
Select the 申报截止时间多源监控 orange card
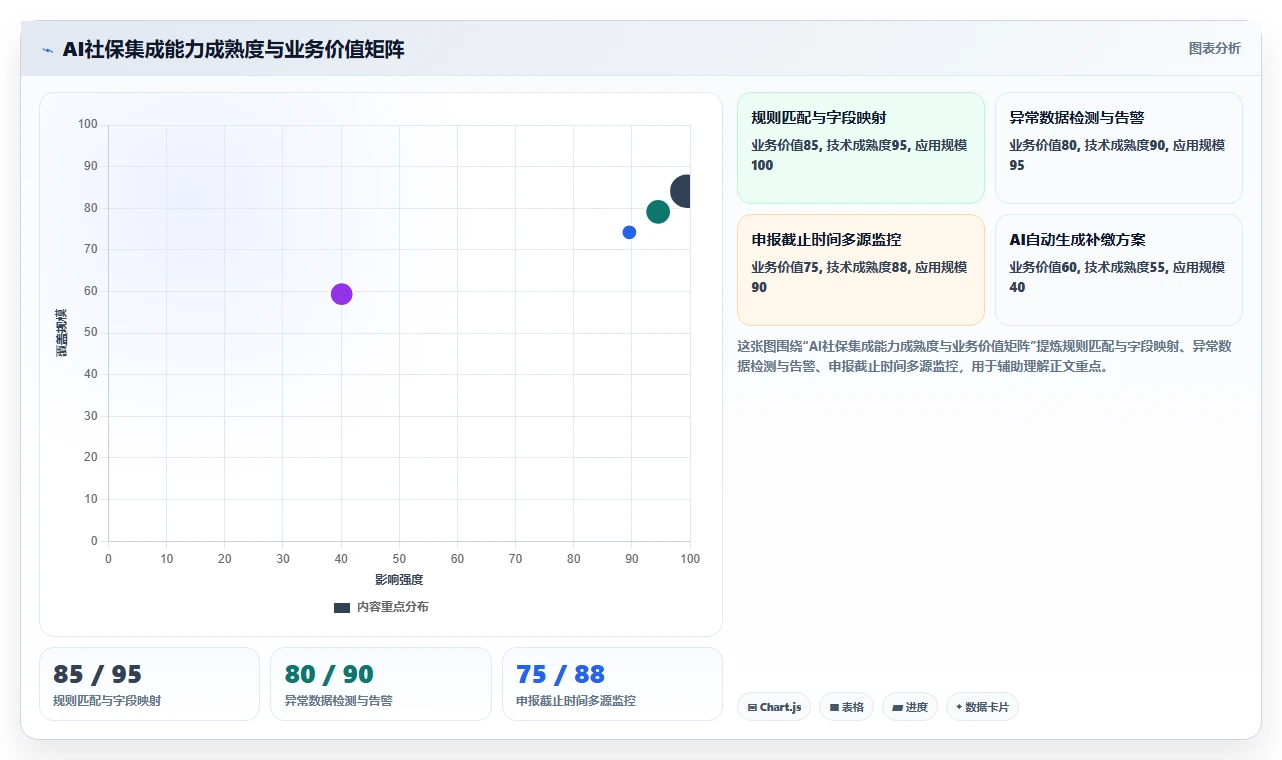[861, 270]
